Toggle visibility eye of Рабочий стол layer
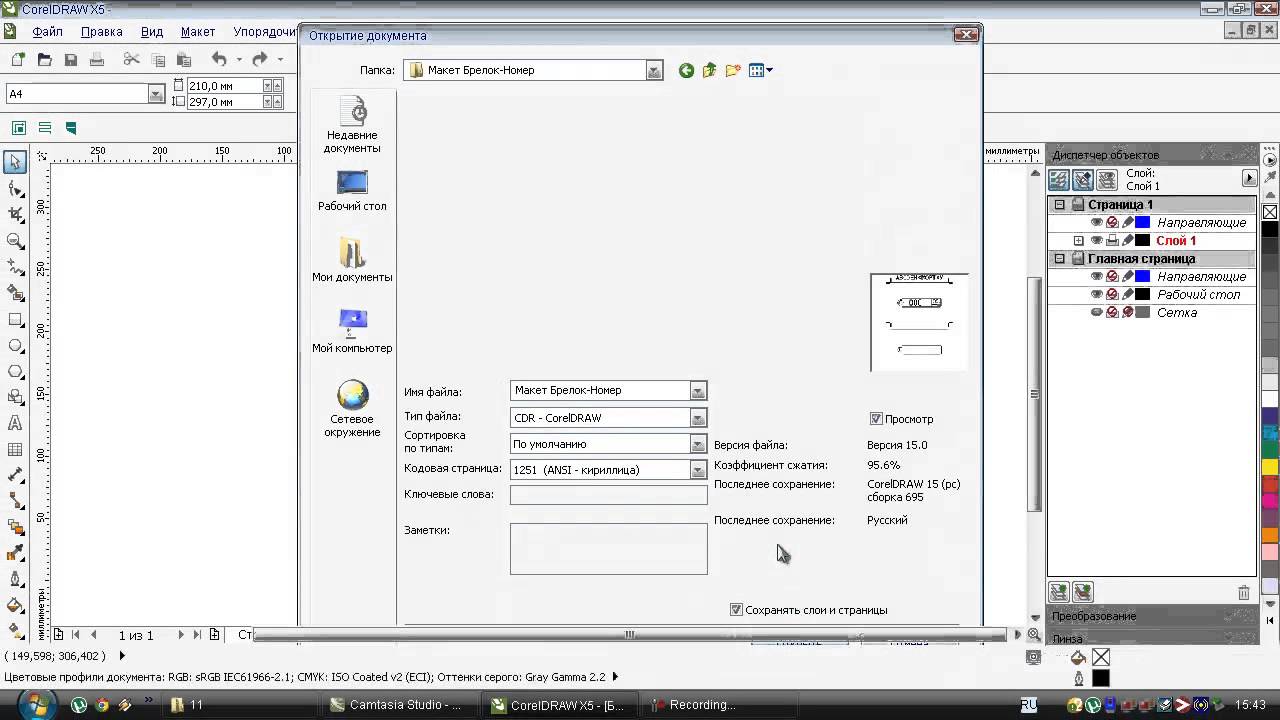The width and height of the screenshot is (1280, 720). (x=1096, y=295)
